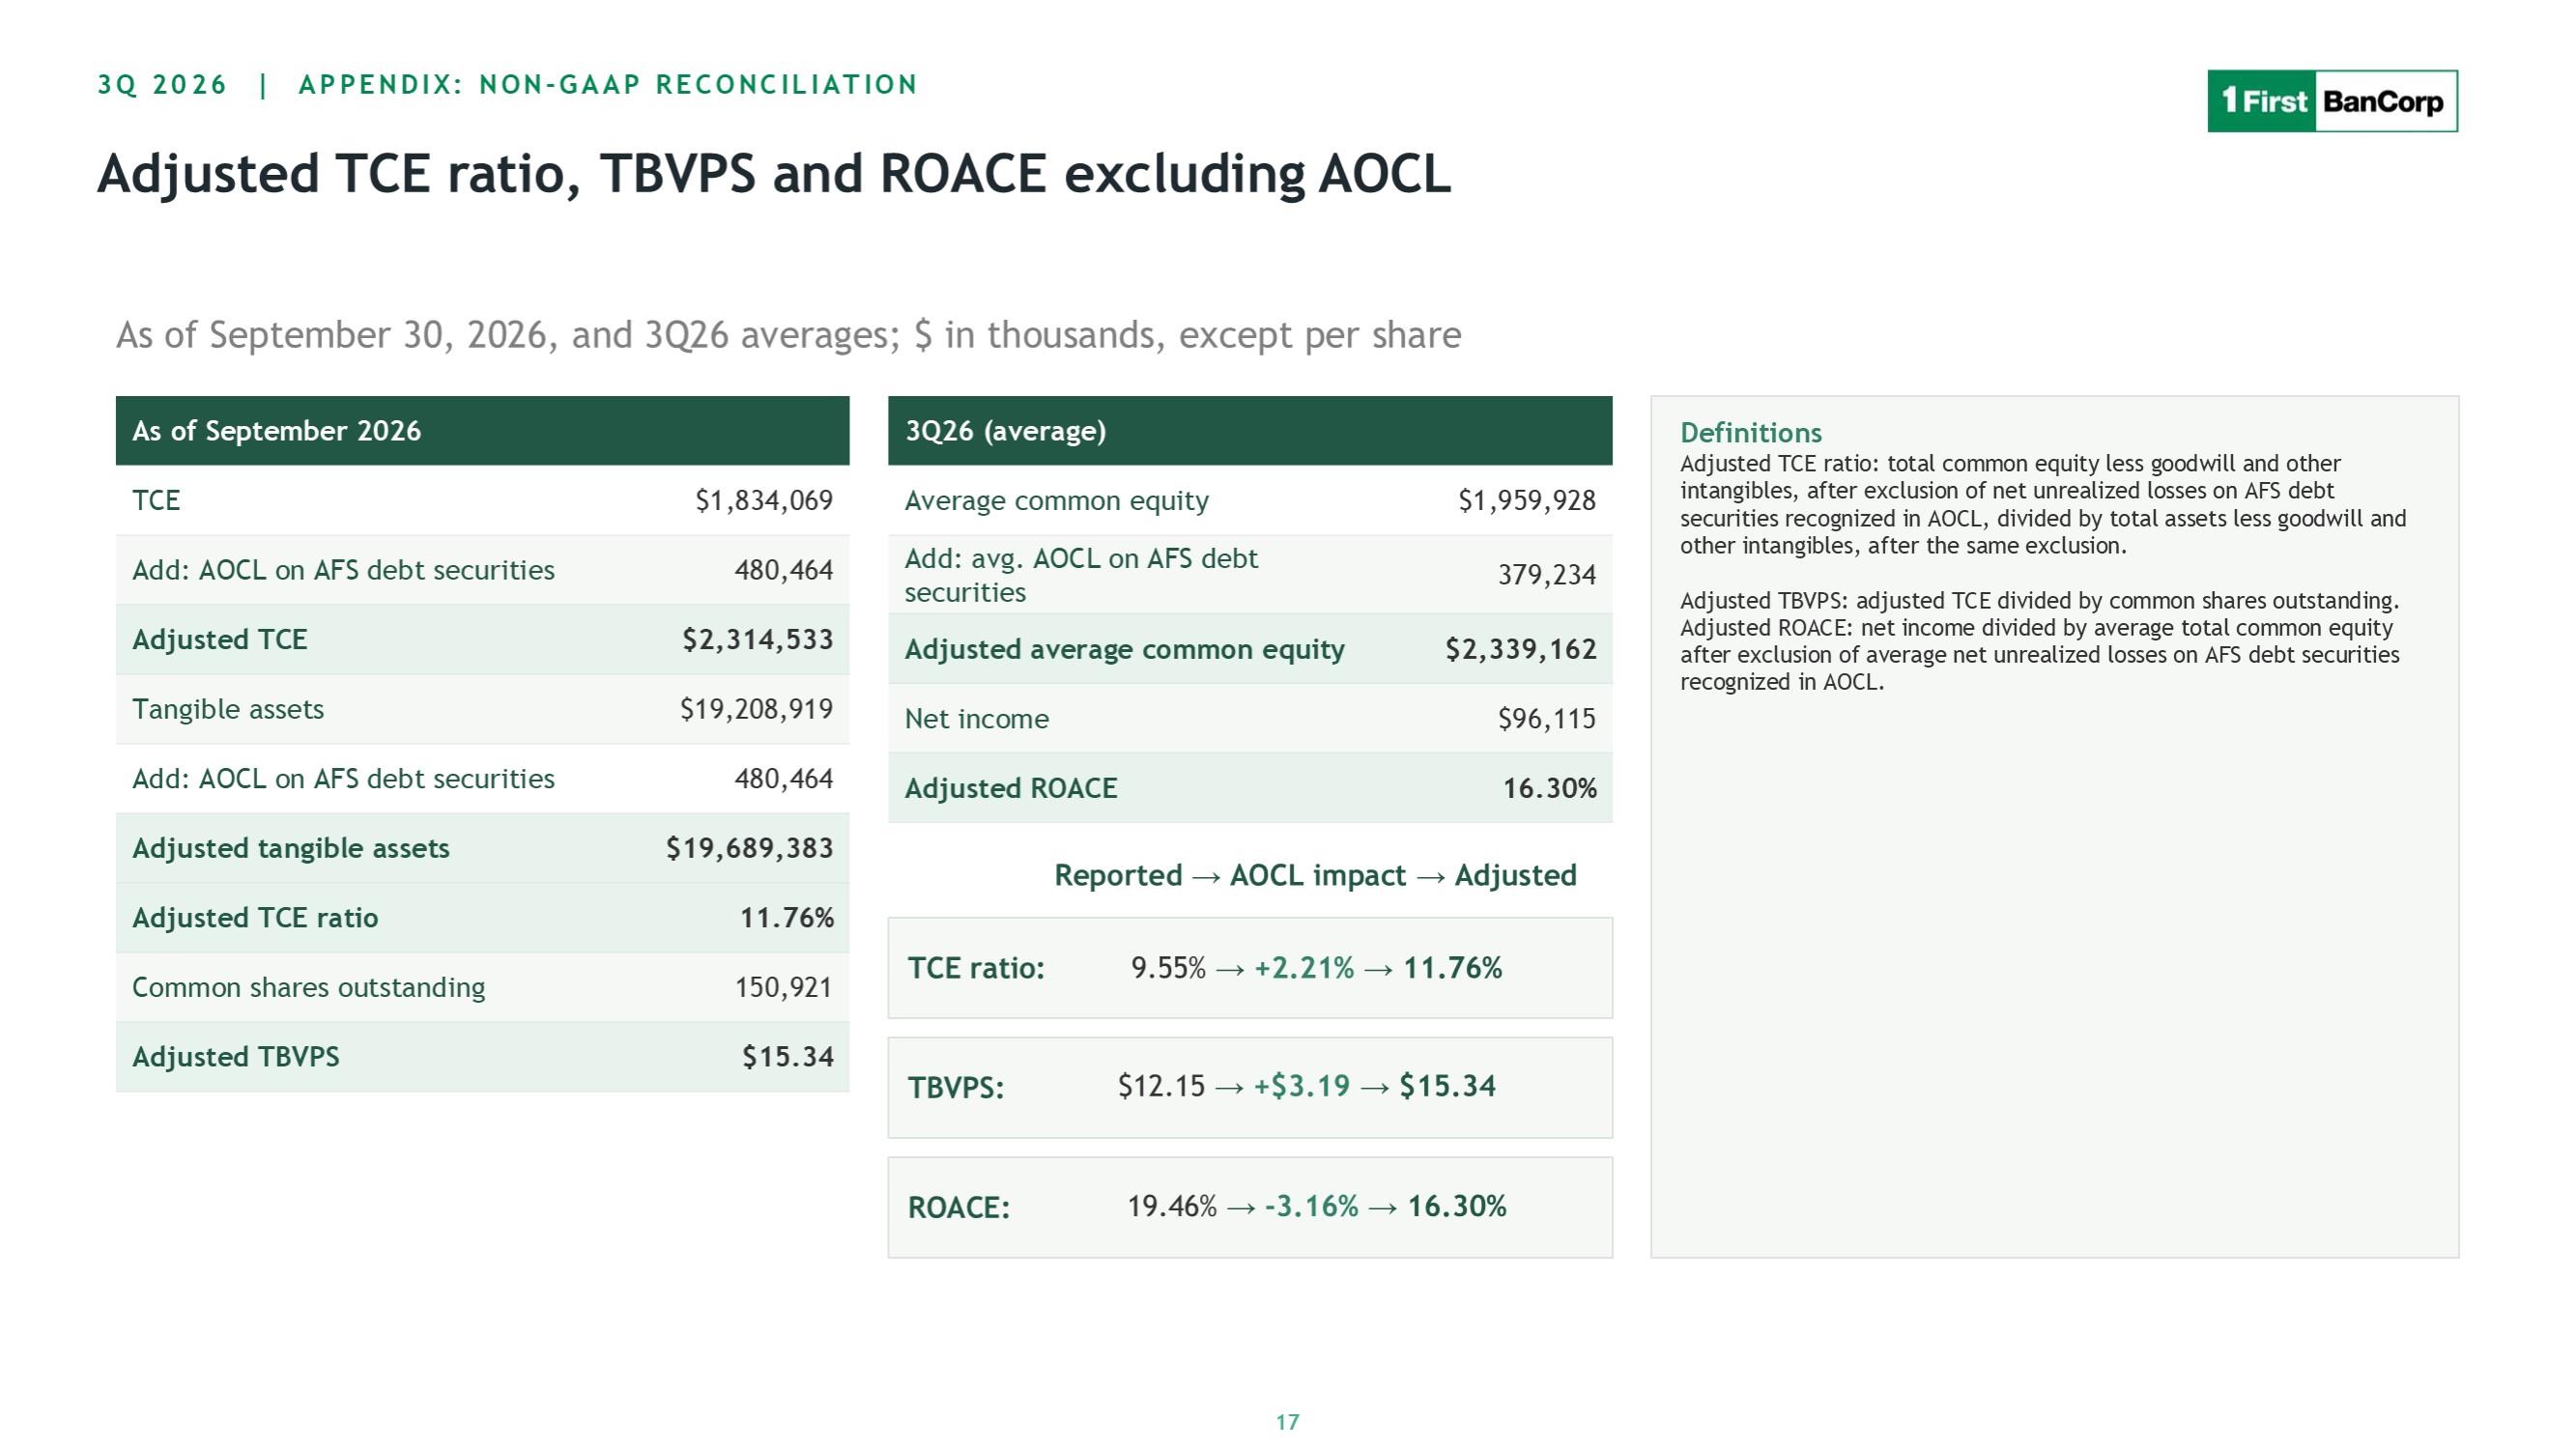Select the 11.76% value in the left table
The height and width of the screenshot is (1449, 2576).
tap(786, 918)
